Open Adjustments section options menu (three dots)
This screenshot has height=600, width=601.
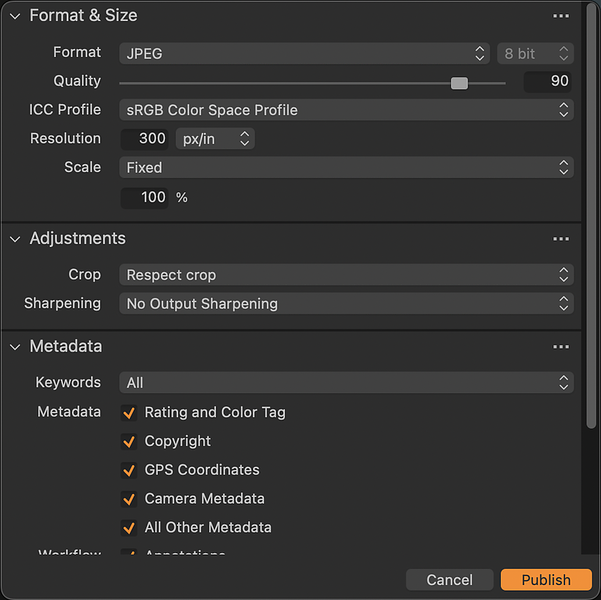click(x=561, y=239)
